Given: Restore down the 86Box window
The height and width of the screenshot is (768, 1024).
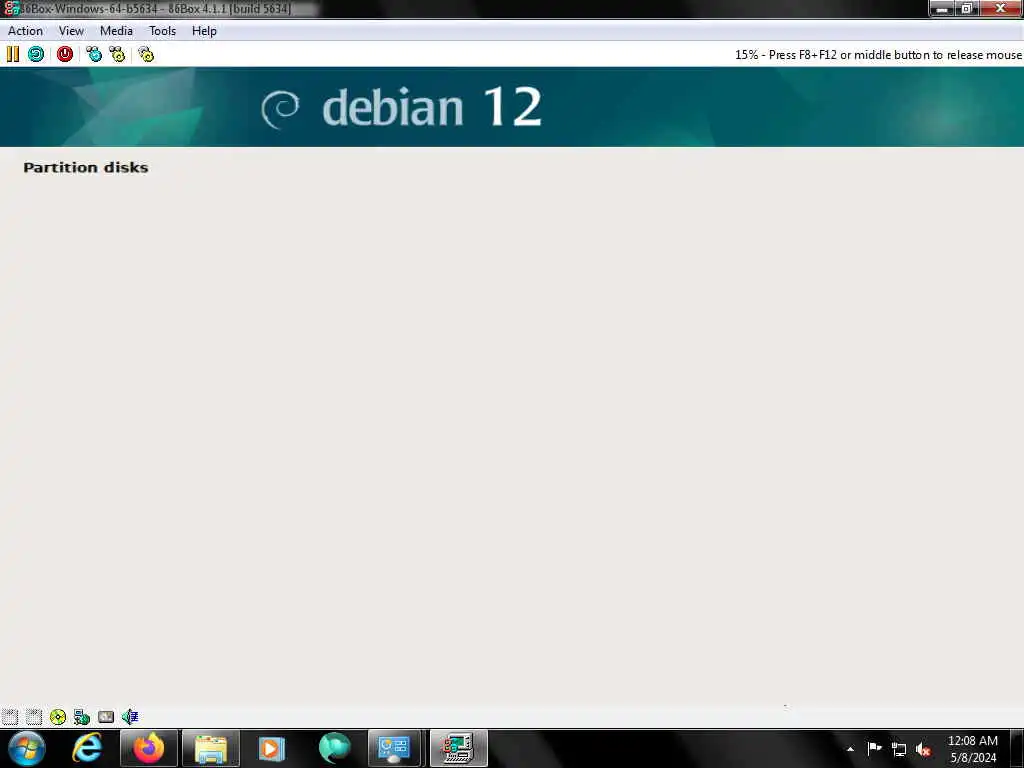Looking at the screenshot, I should 967,8.
